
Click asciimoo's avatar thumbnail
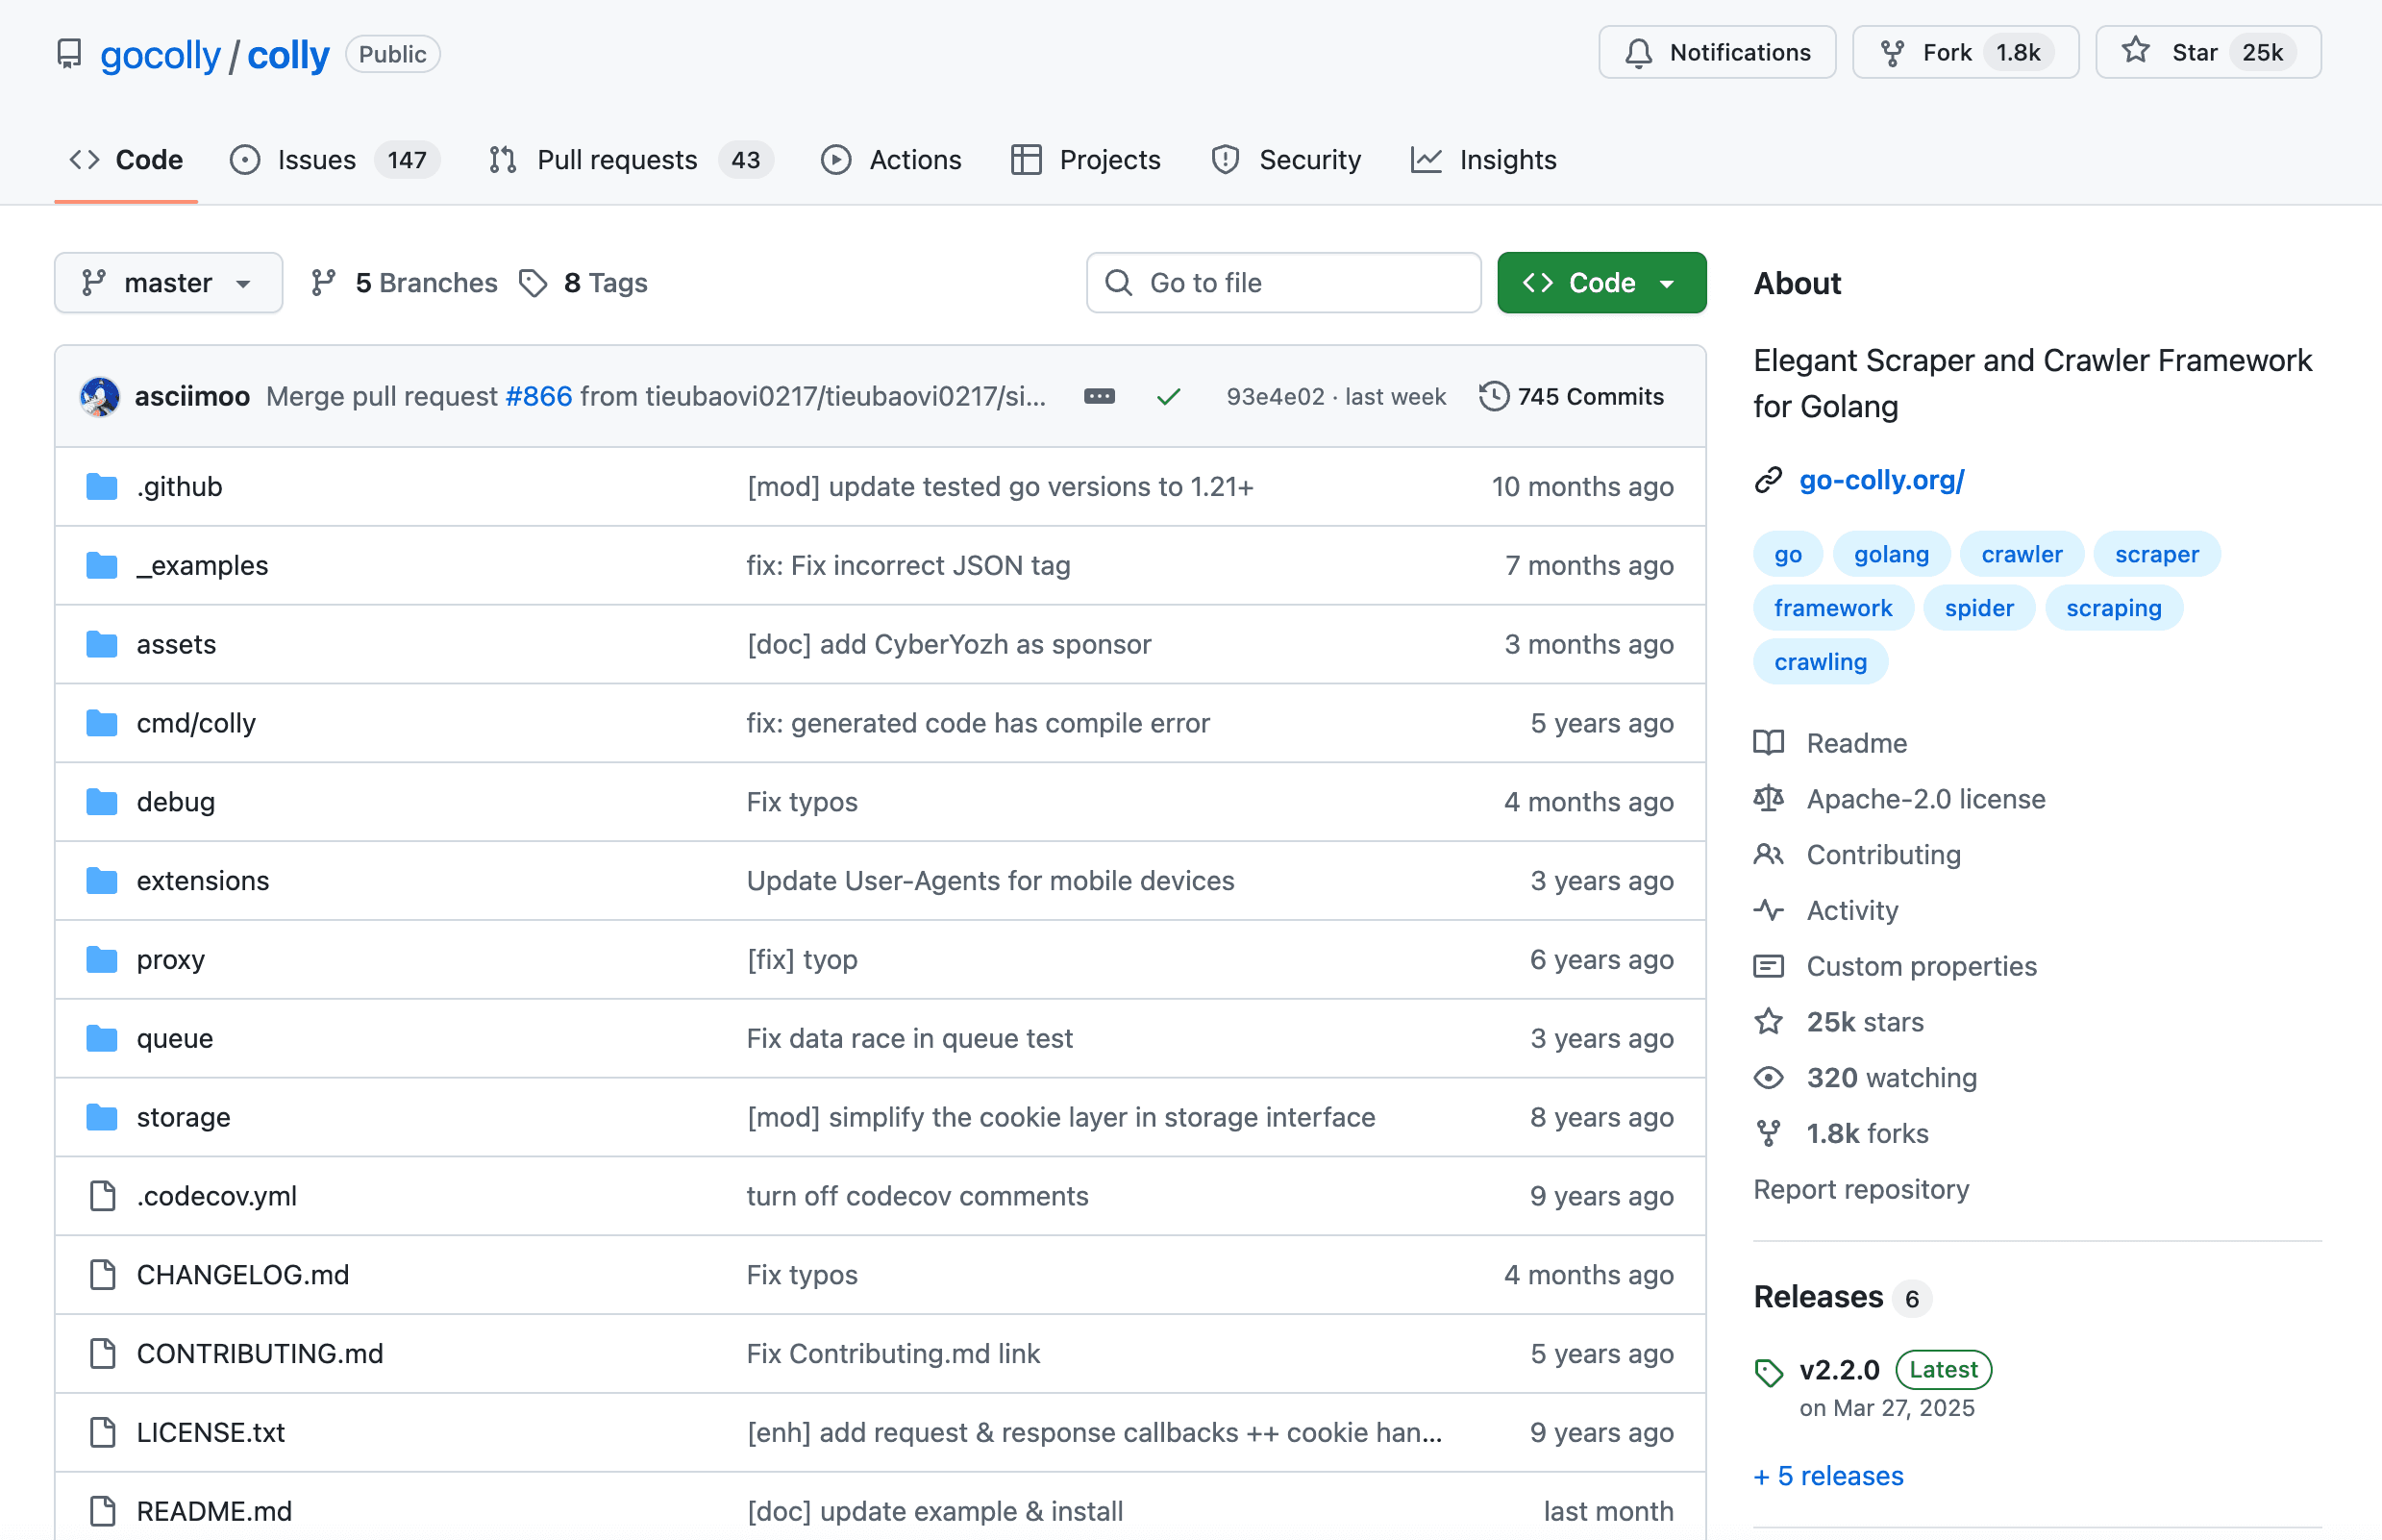pyautogui.click(x=99, y=396)
